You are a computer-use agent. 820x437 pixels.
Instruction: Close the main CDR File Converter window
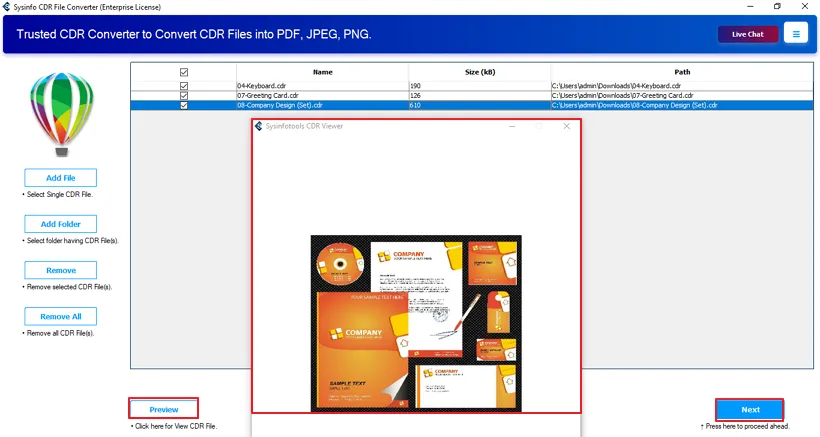[x=805, y=6]
